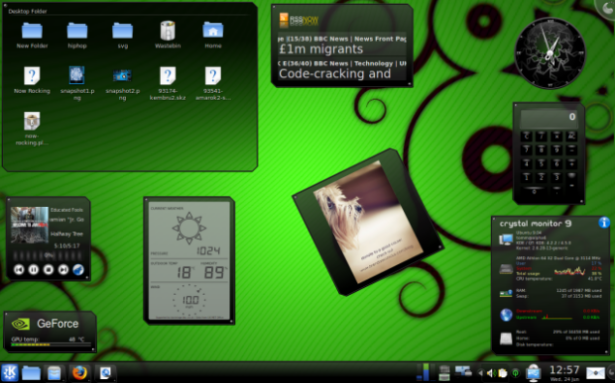Image resolution: width=615 pixels, height=383 pixels.
Task: Launch Firefox from the bottom panel
Action: [x=80, y=372]
